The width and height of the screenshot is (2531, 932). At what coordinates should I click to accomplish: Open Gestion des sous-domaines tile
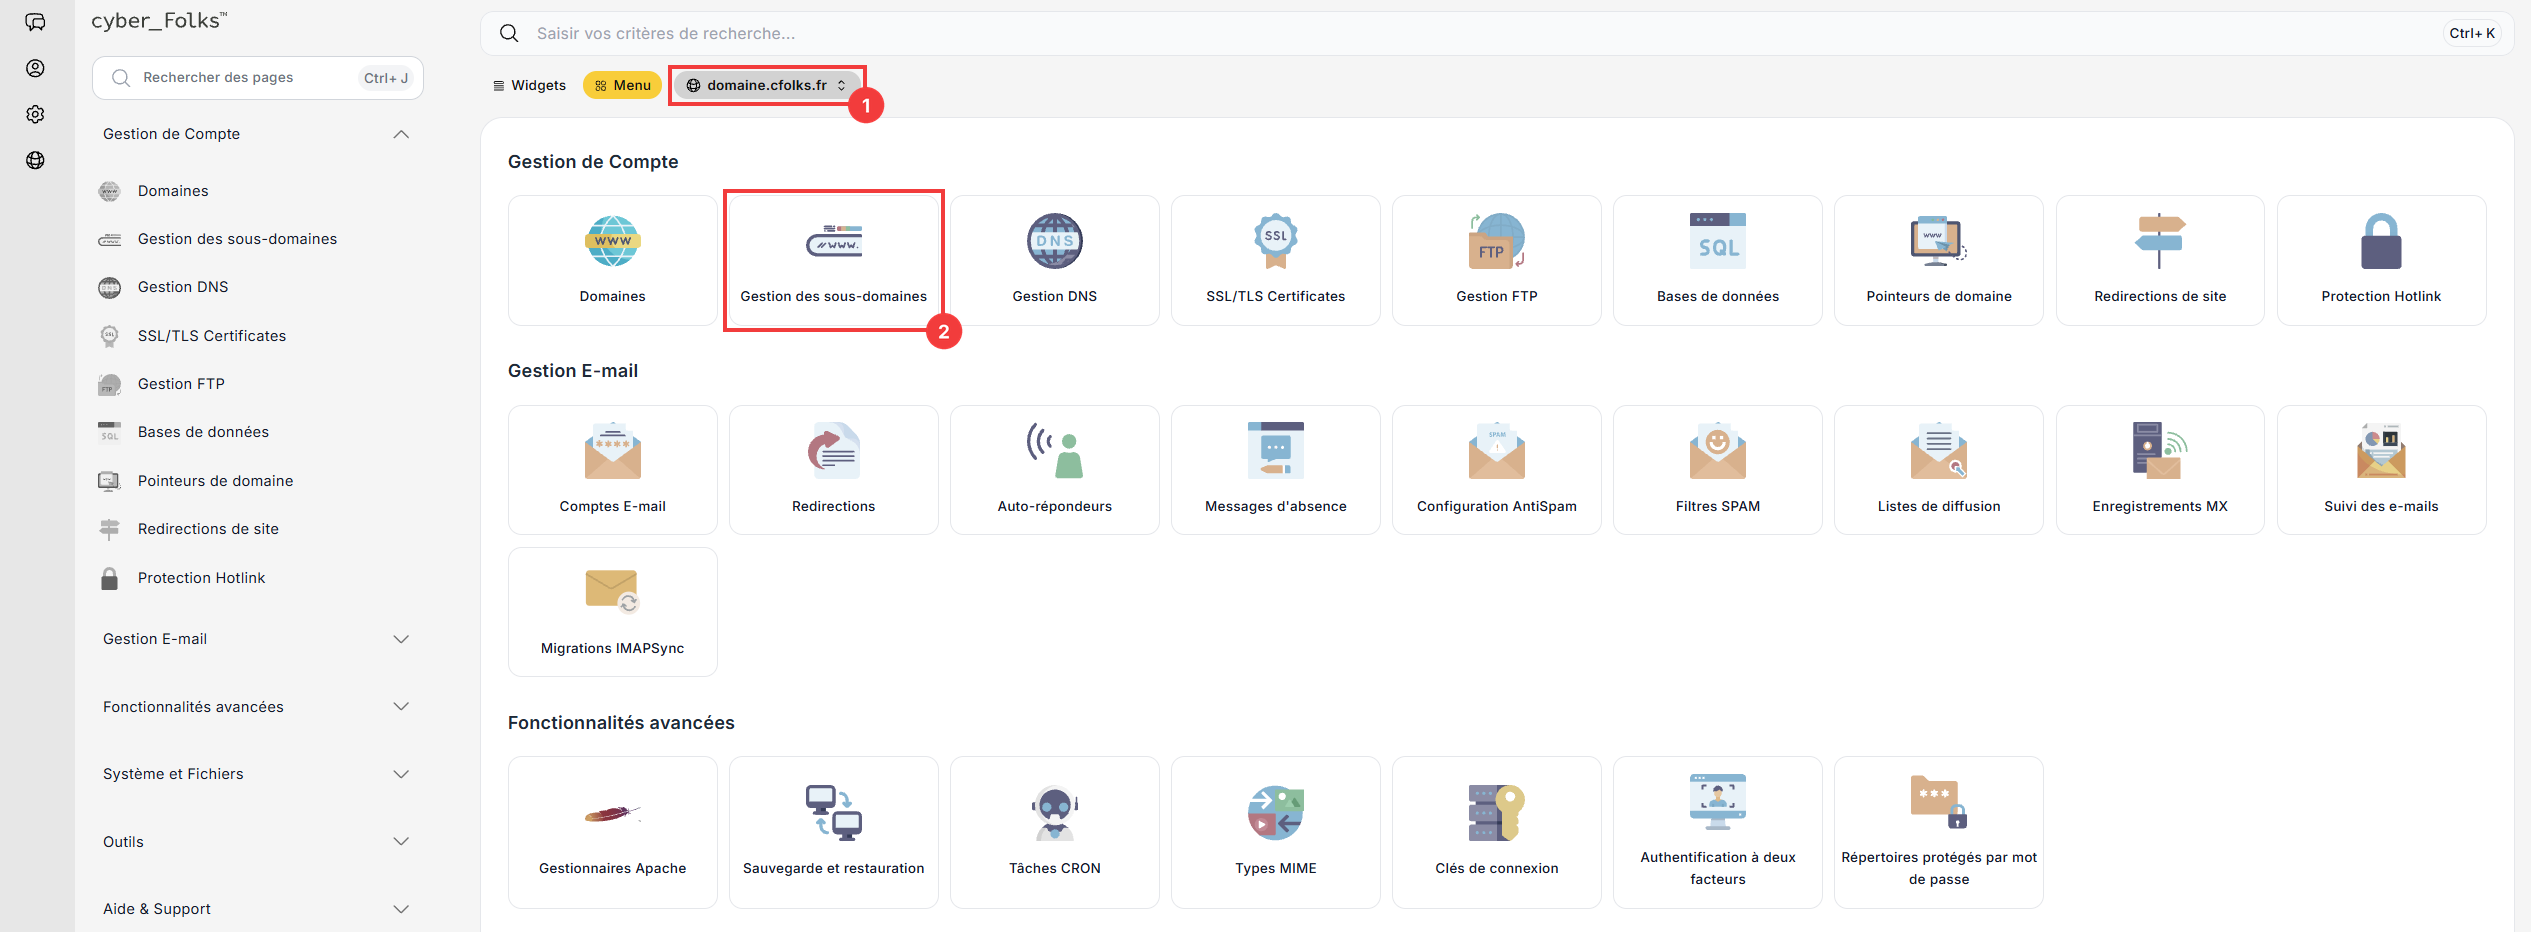(833, 260)
